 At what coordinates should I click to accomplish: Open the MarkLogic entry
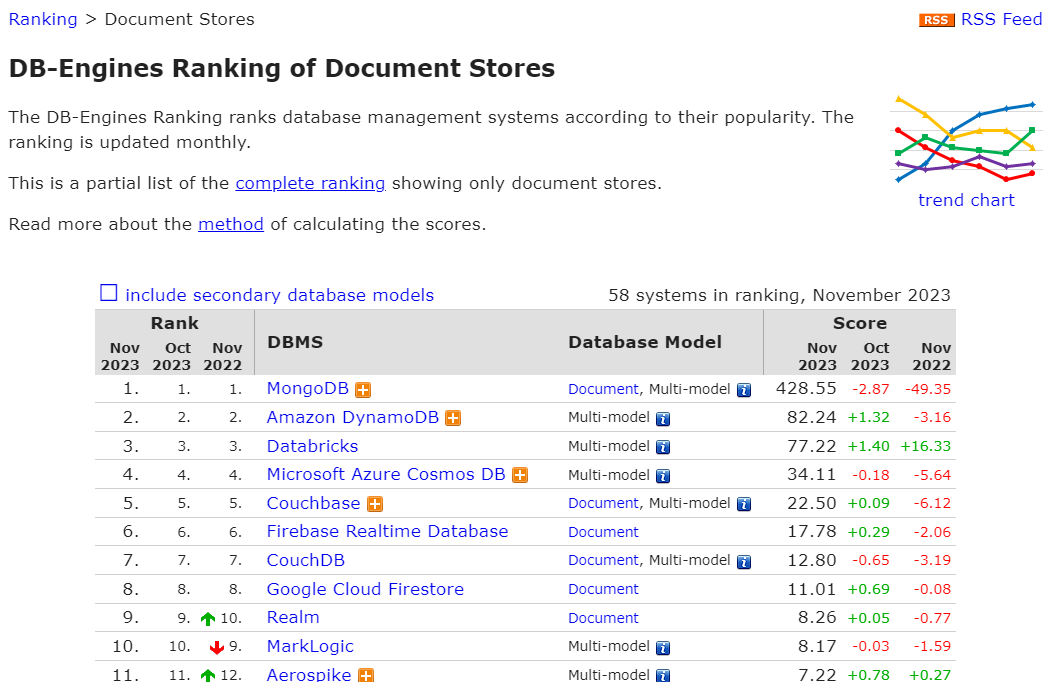(310, 646)
